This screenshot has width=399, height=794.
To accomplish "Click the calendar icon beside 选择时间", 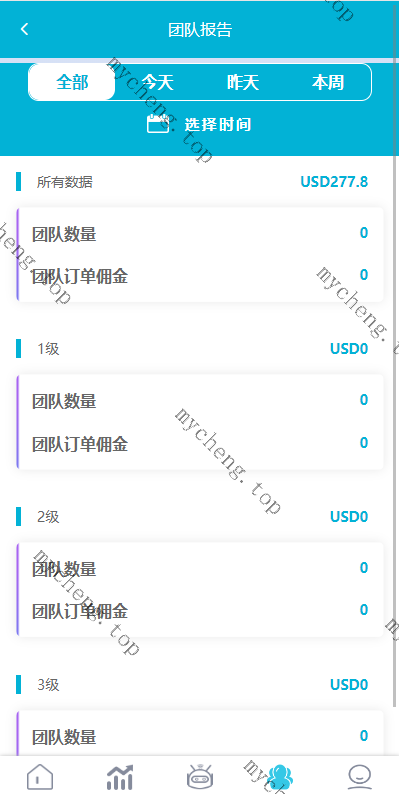I will pyautogui.click(x=158, y=124).
